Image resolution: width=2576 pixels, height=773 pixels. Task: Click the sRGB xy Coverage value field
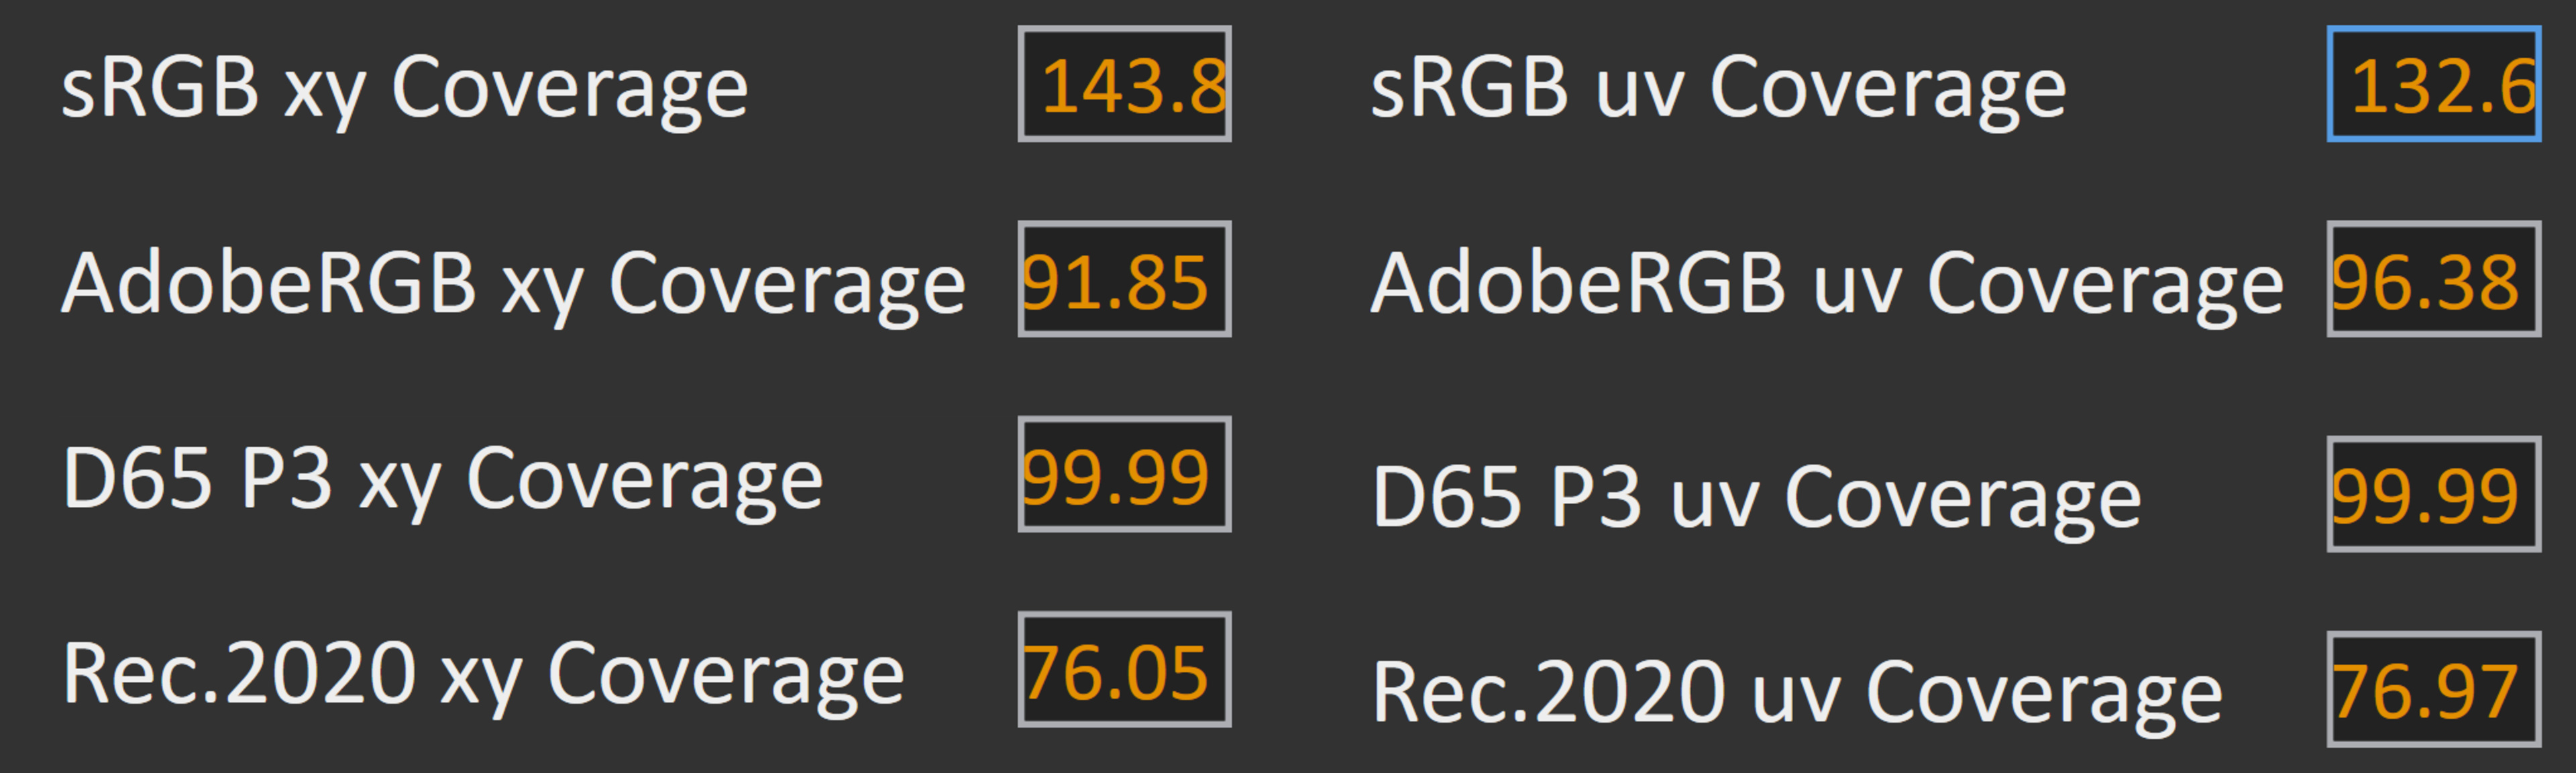click(1124, 84)
